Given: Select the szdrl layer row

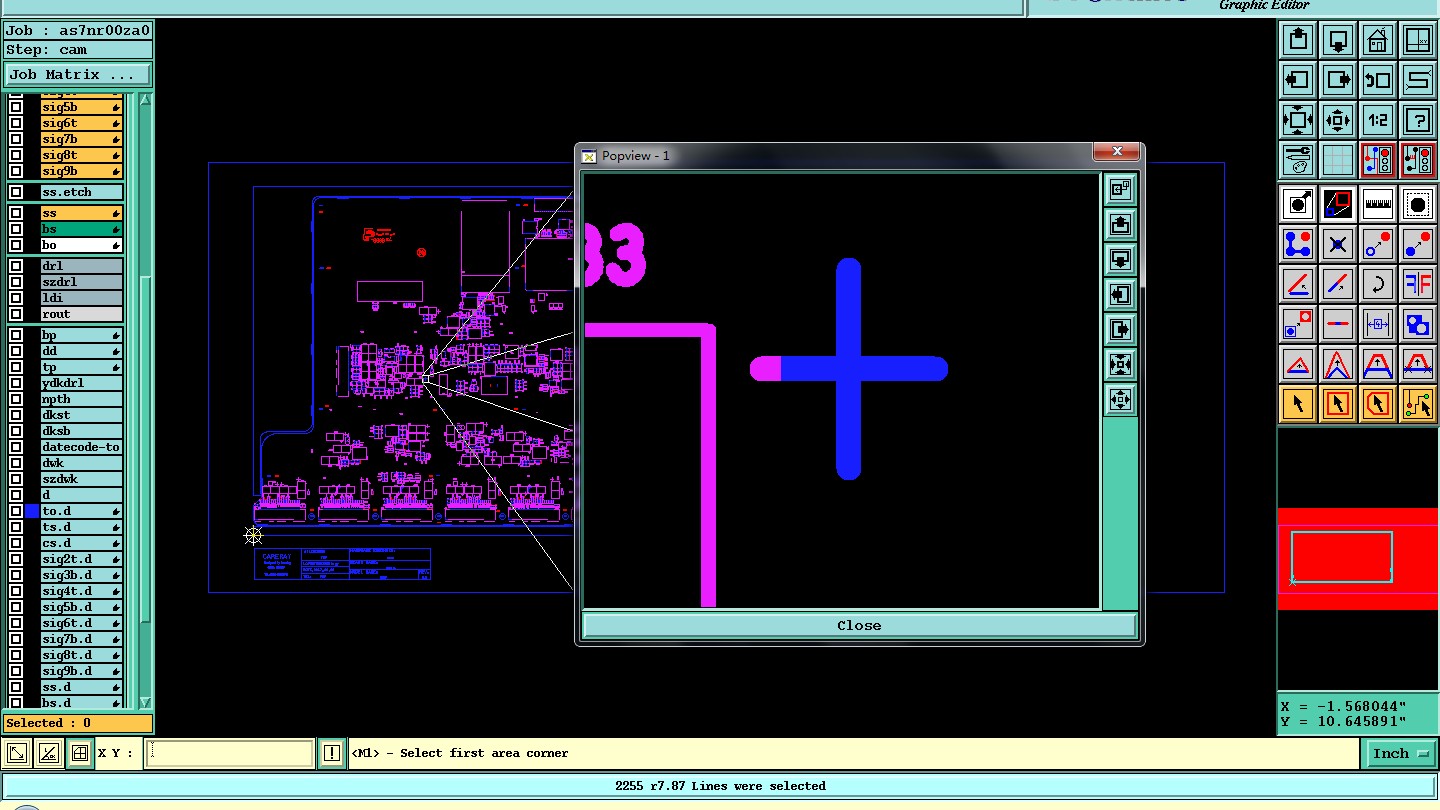Looking at the screenshot, I should click(x=81, y=282).
